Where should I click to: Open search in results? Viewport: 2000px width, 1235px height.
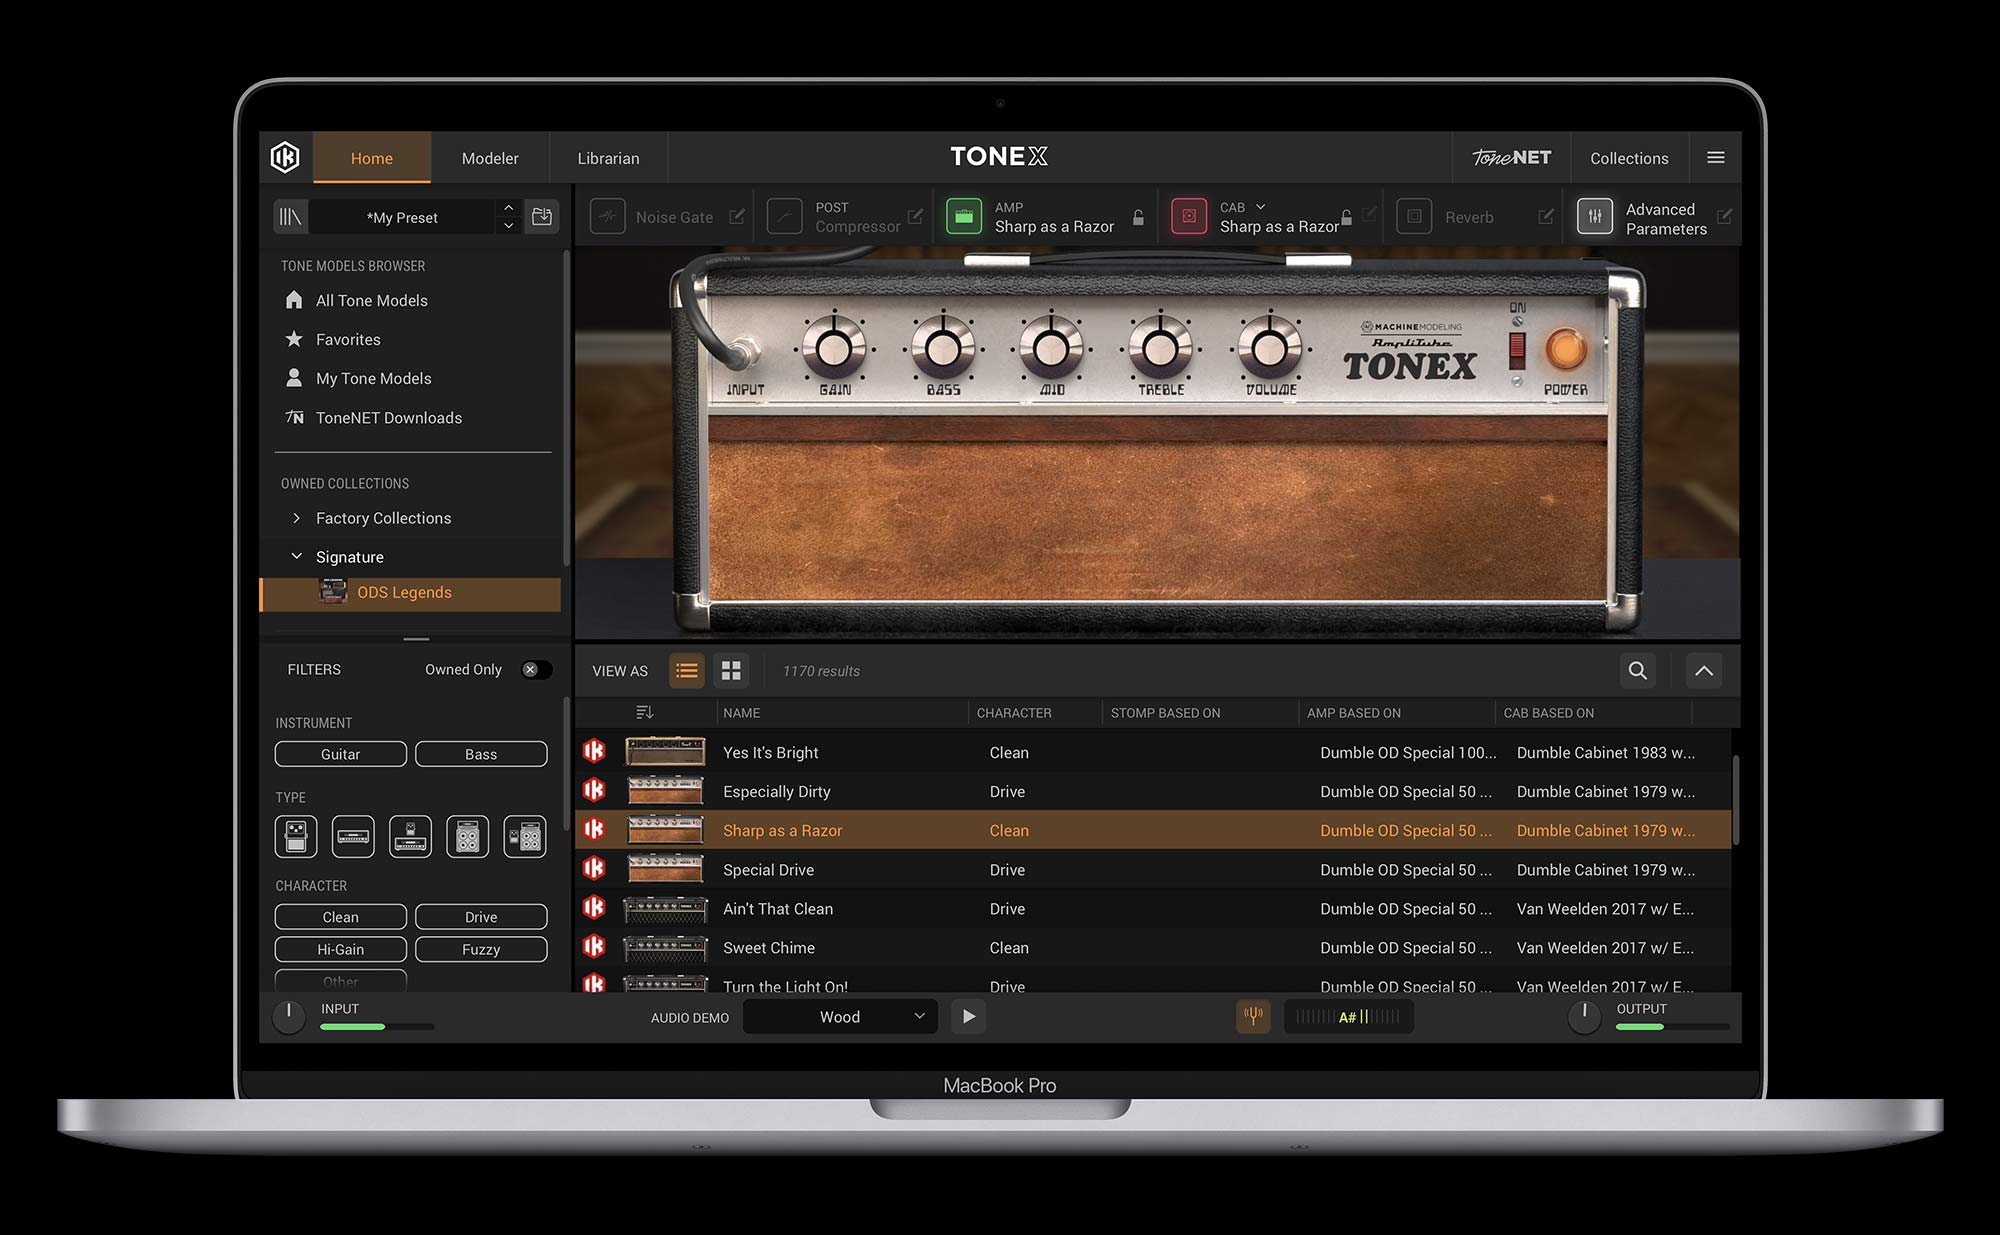tap(1638, 671)
